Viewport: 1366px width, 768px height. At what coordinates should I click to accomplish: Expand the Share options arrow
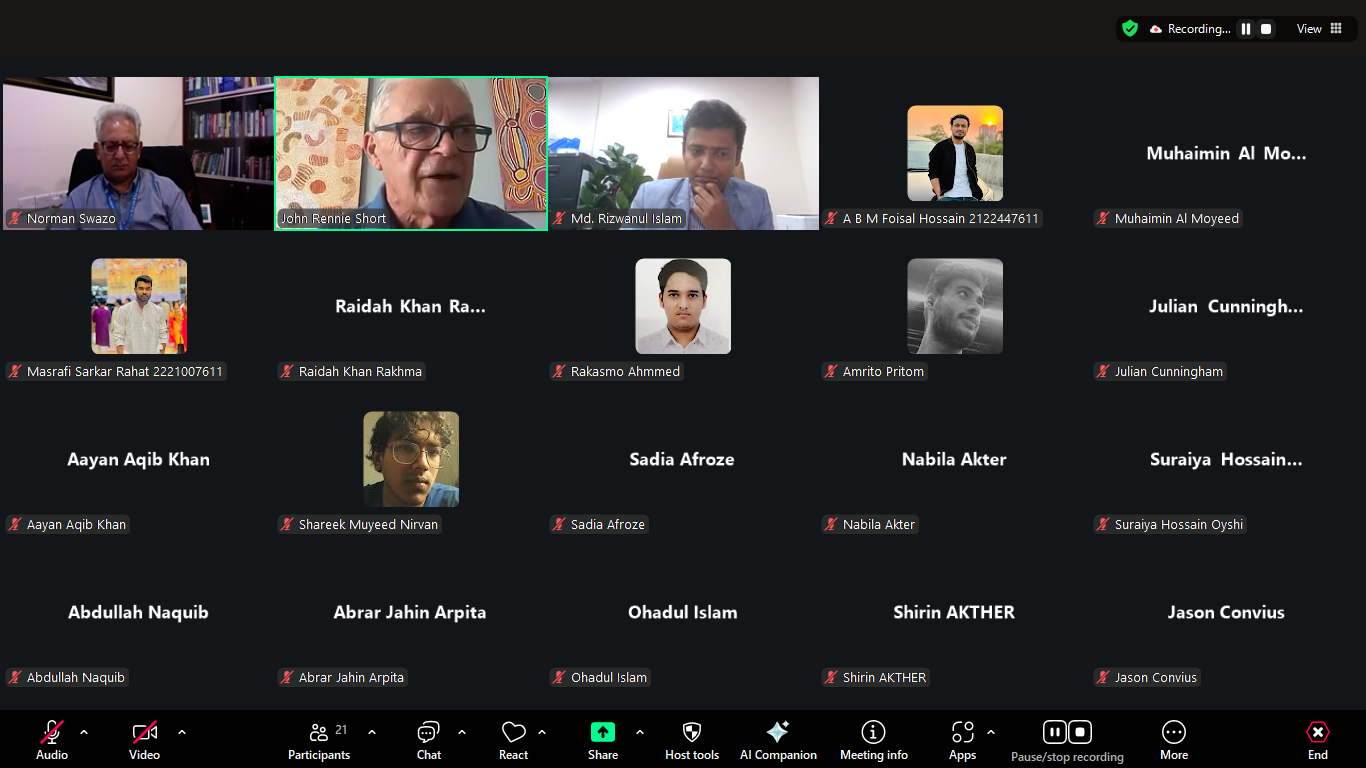640,732
